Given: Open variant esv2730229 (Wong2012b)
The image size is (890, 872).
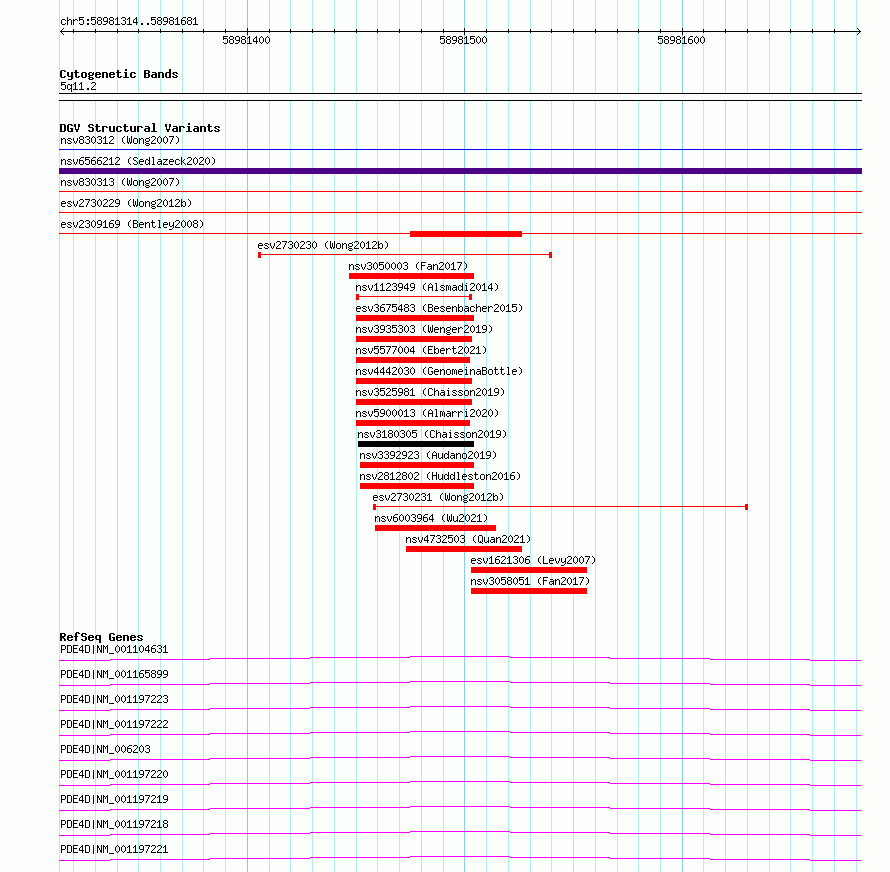Looking at the screenshot, I should click(x=126, y=203).
